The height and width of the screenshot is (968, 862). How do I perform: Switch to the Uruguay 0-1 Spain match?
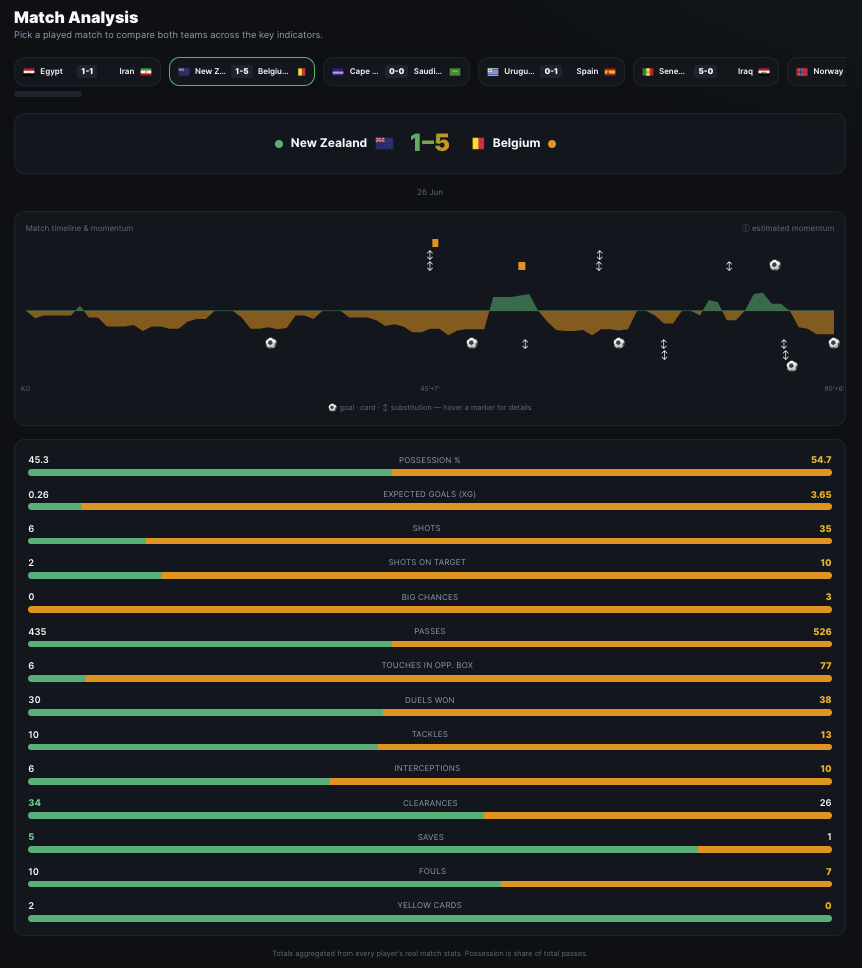click(x=551, y=72)
